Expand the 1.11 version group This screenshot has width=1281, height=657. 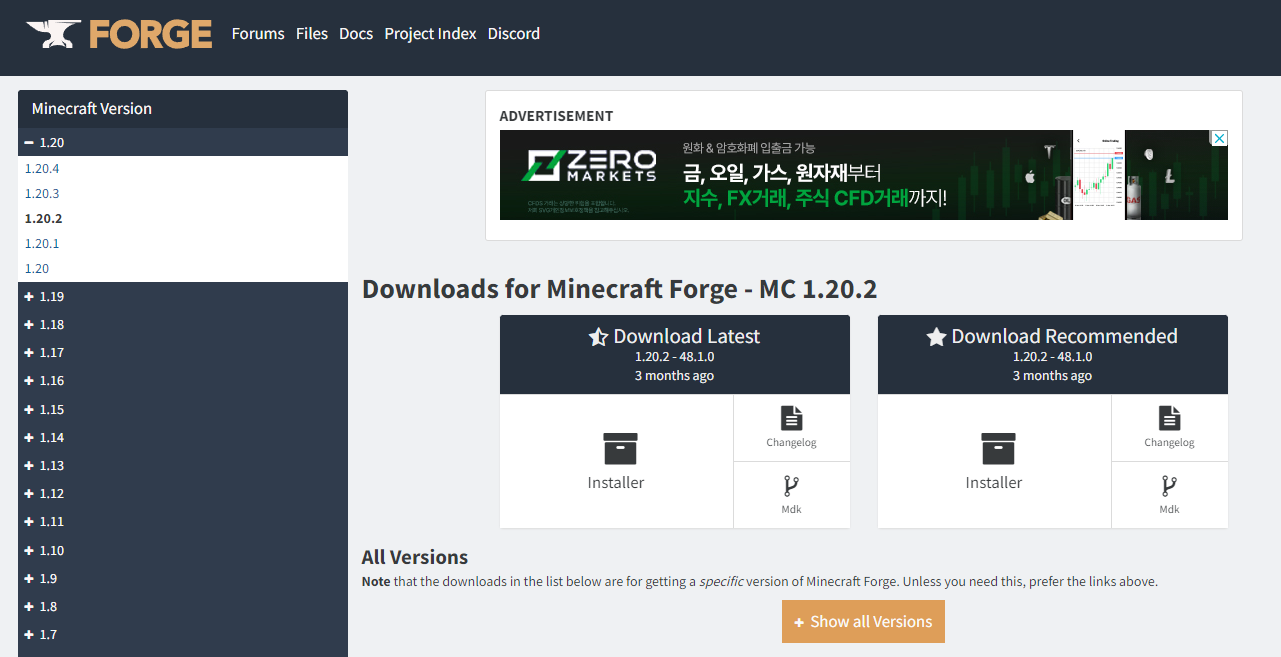[183, 522]
